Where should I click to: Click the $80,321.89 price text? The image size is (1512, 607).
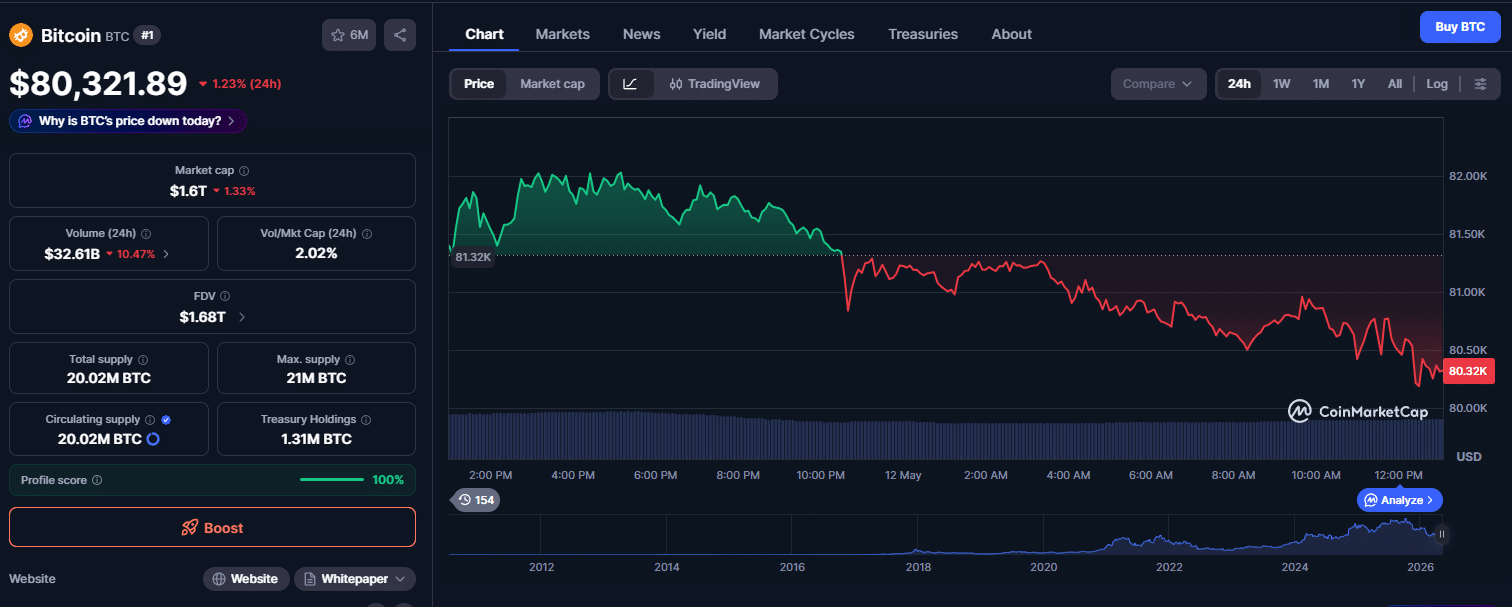(x=98, y=83)
